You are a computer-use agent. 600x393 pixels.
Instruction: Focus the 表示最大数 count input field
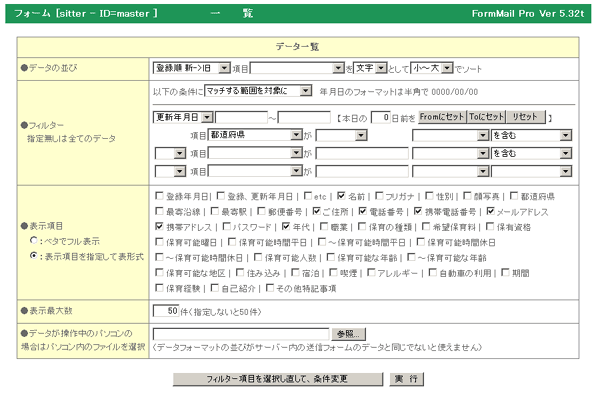pos(166,311)
